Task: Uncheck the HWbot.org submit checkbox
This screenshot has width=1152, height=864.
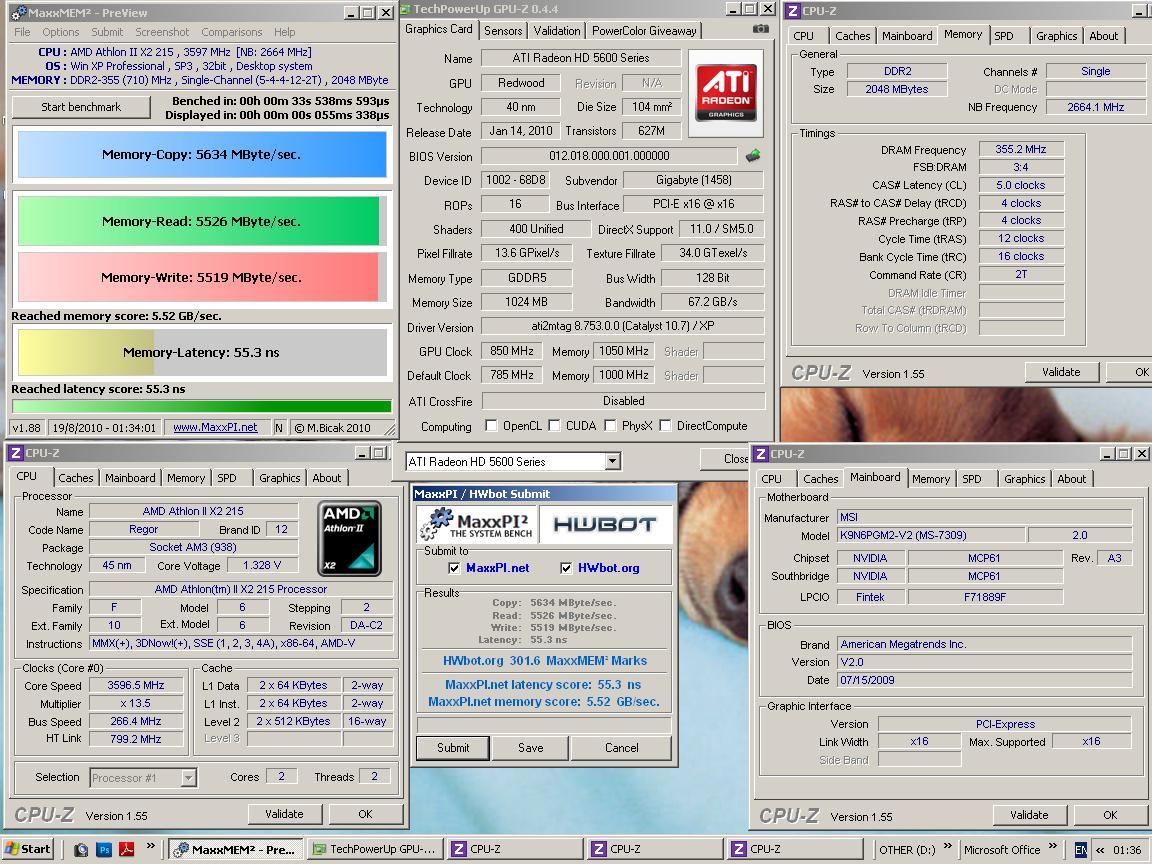Action: click(566, 568)
